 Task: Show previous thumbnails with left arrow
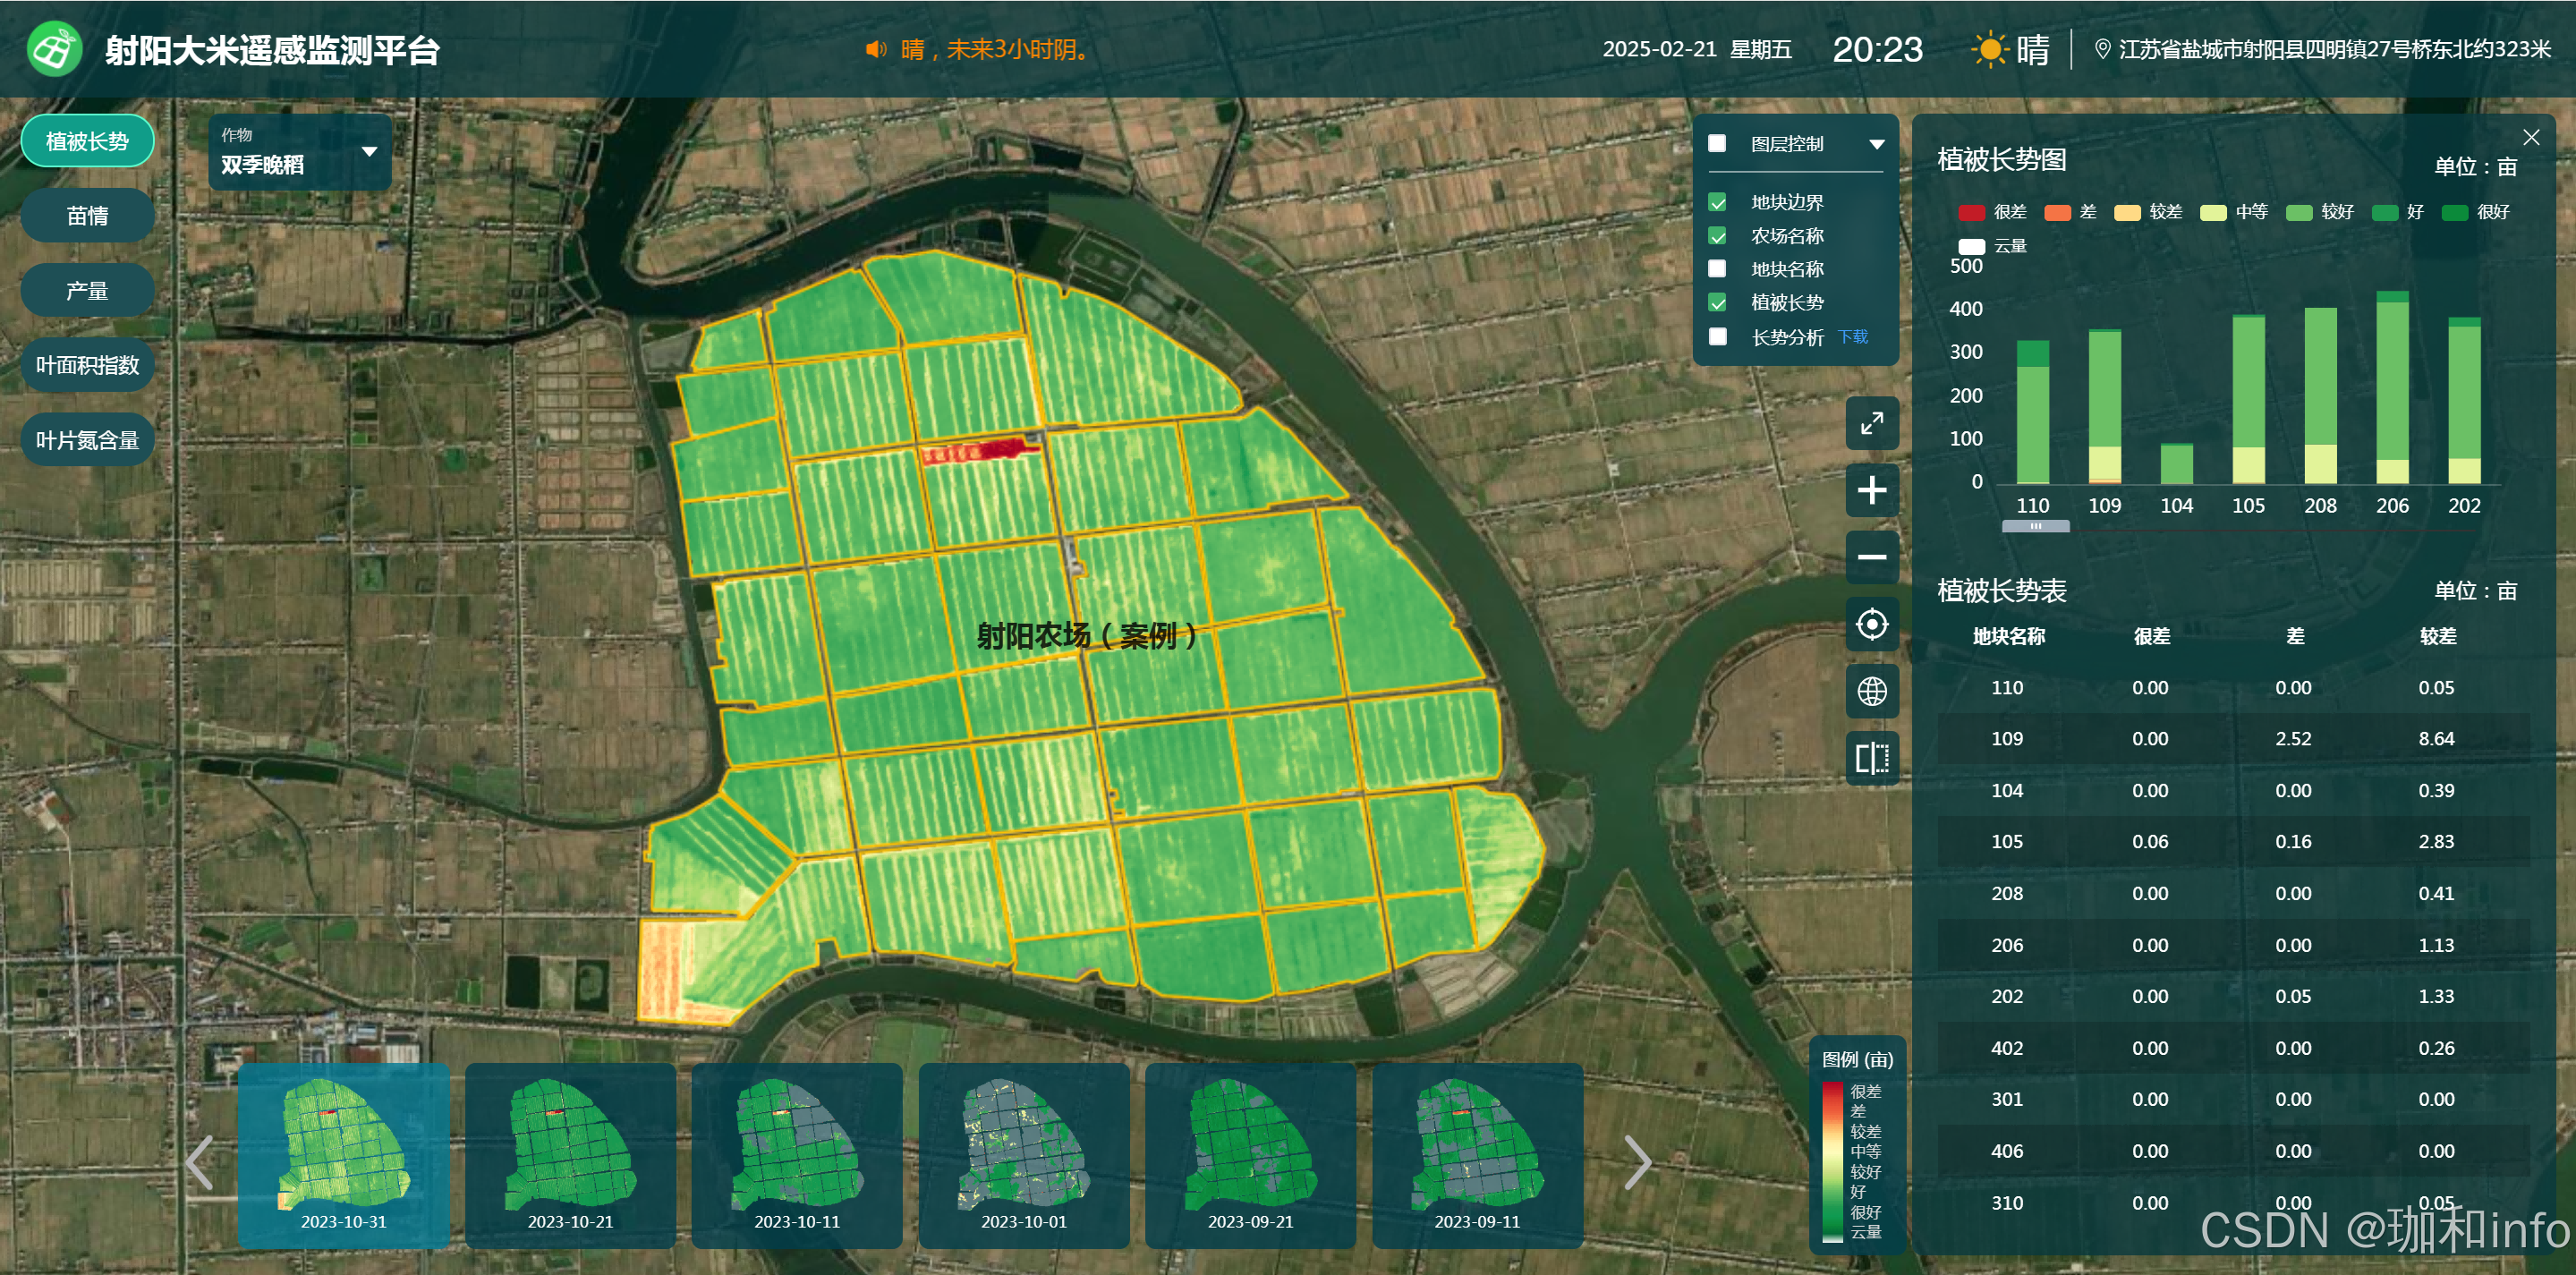pos(200,1161)
